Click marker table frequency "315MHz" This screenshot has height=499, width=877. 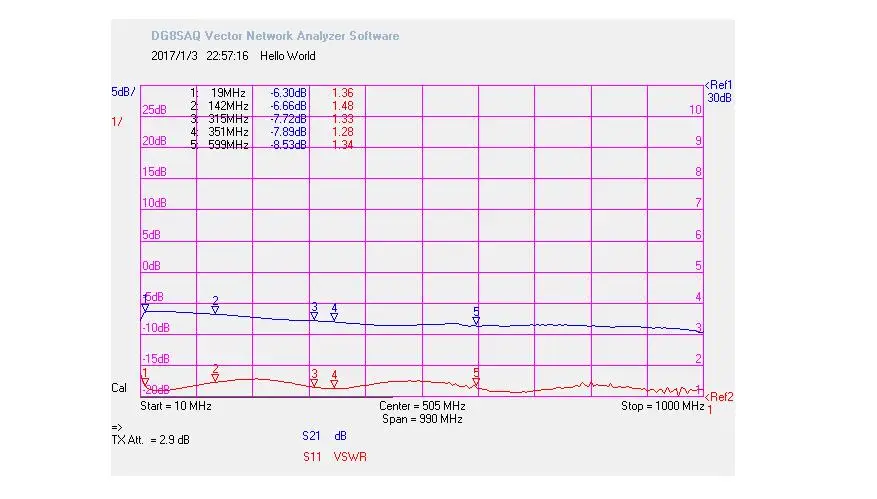coord(228,119)
